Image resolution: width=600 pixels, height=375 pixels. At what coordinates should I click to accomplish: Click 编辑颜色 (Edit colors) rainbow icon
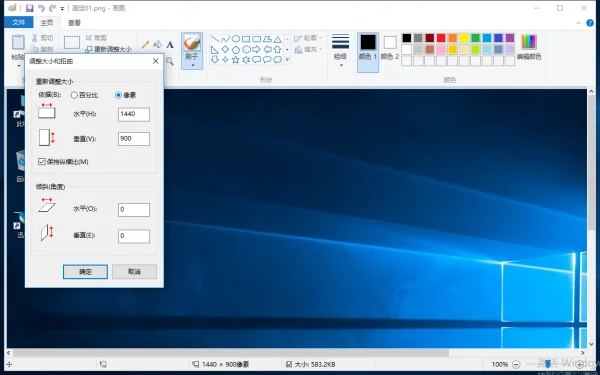[529, 41]
